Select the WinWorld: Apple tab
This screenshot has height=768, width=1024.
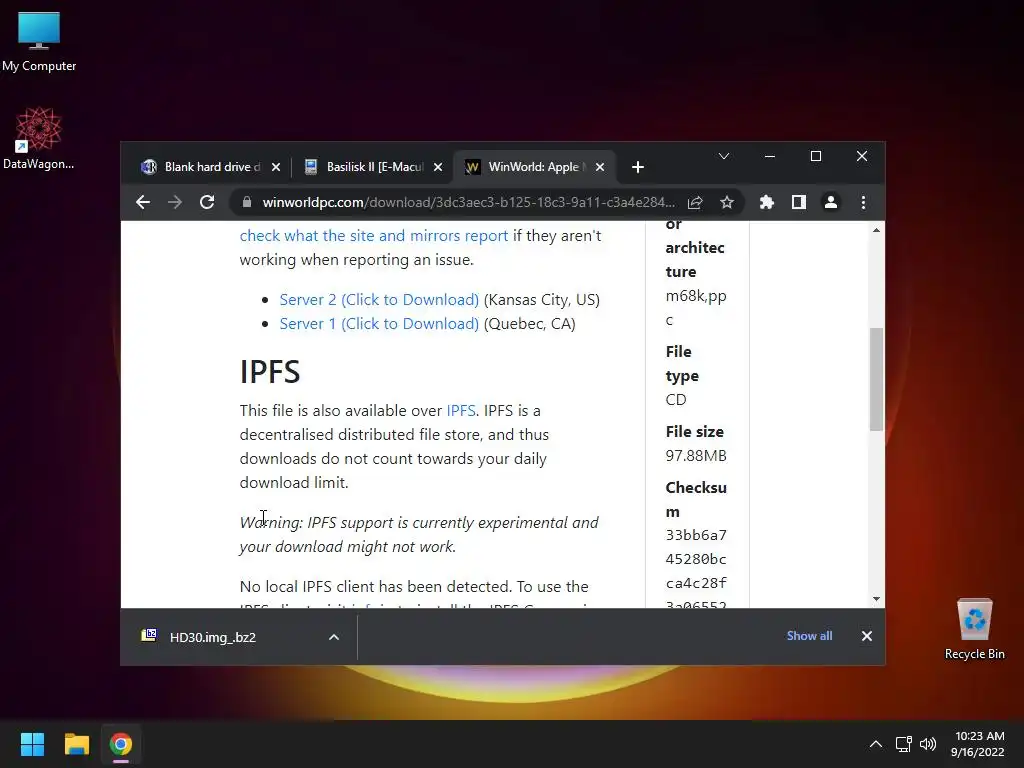point(534,167)
